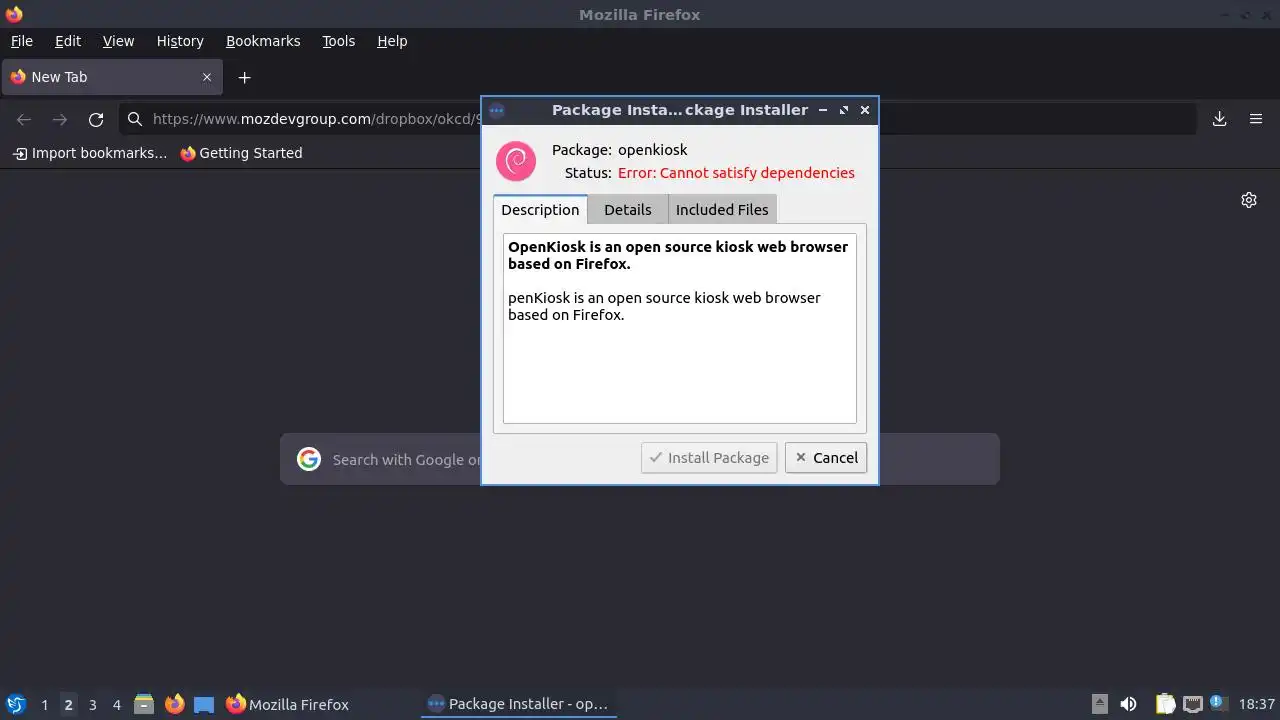The image size is (1280, 720).
Task: Open the Lubuntu start menu
Action: [15, 704]
